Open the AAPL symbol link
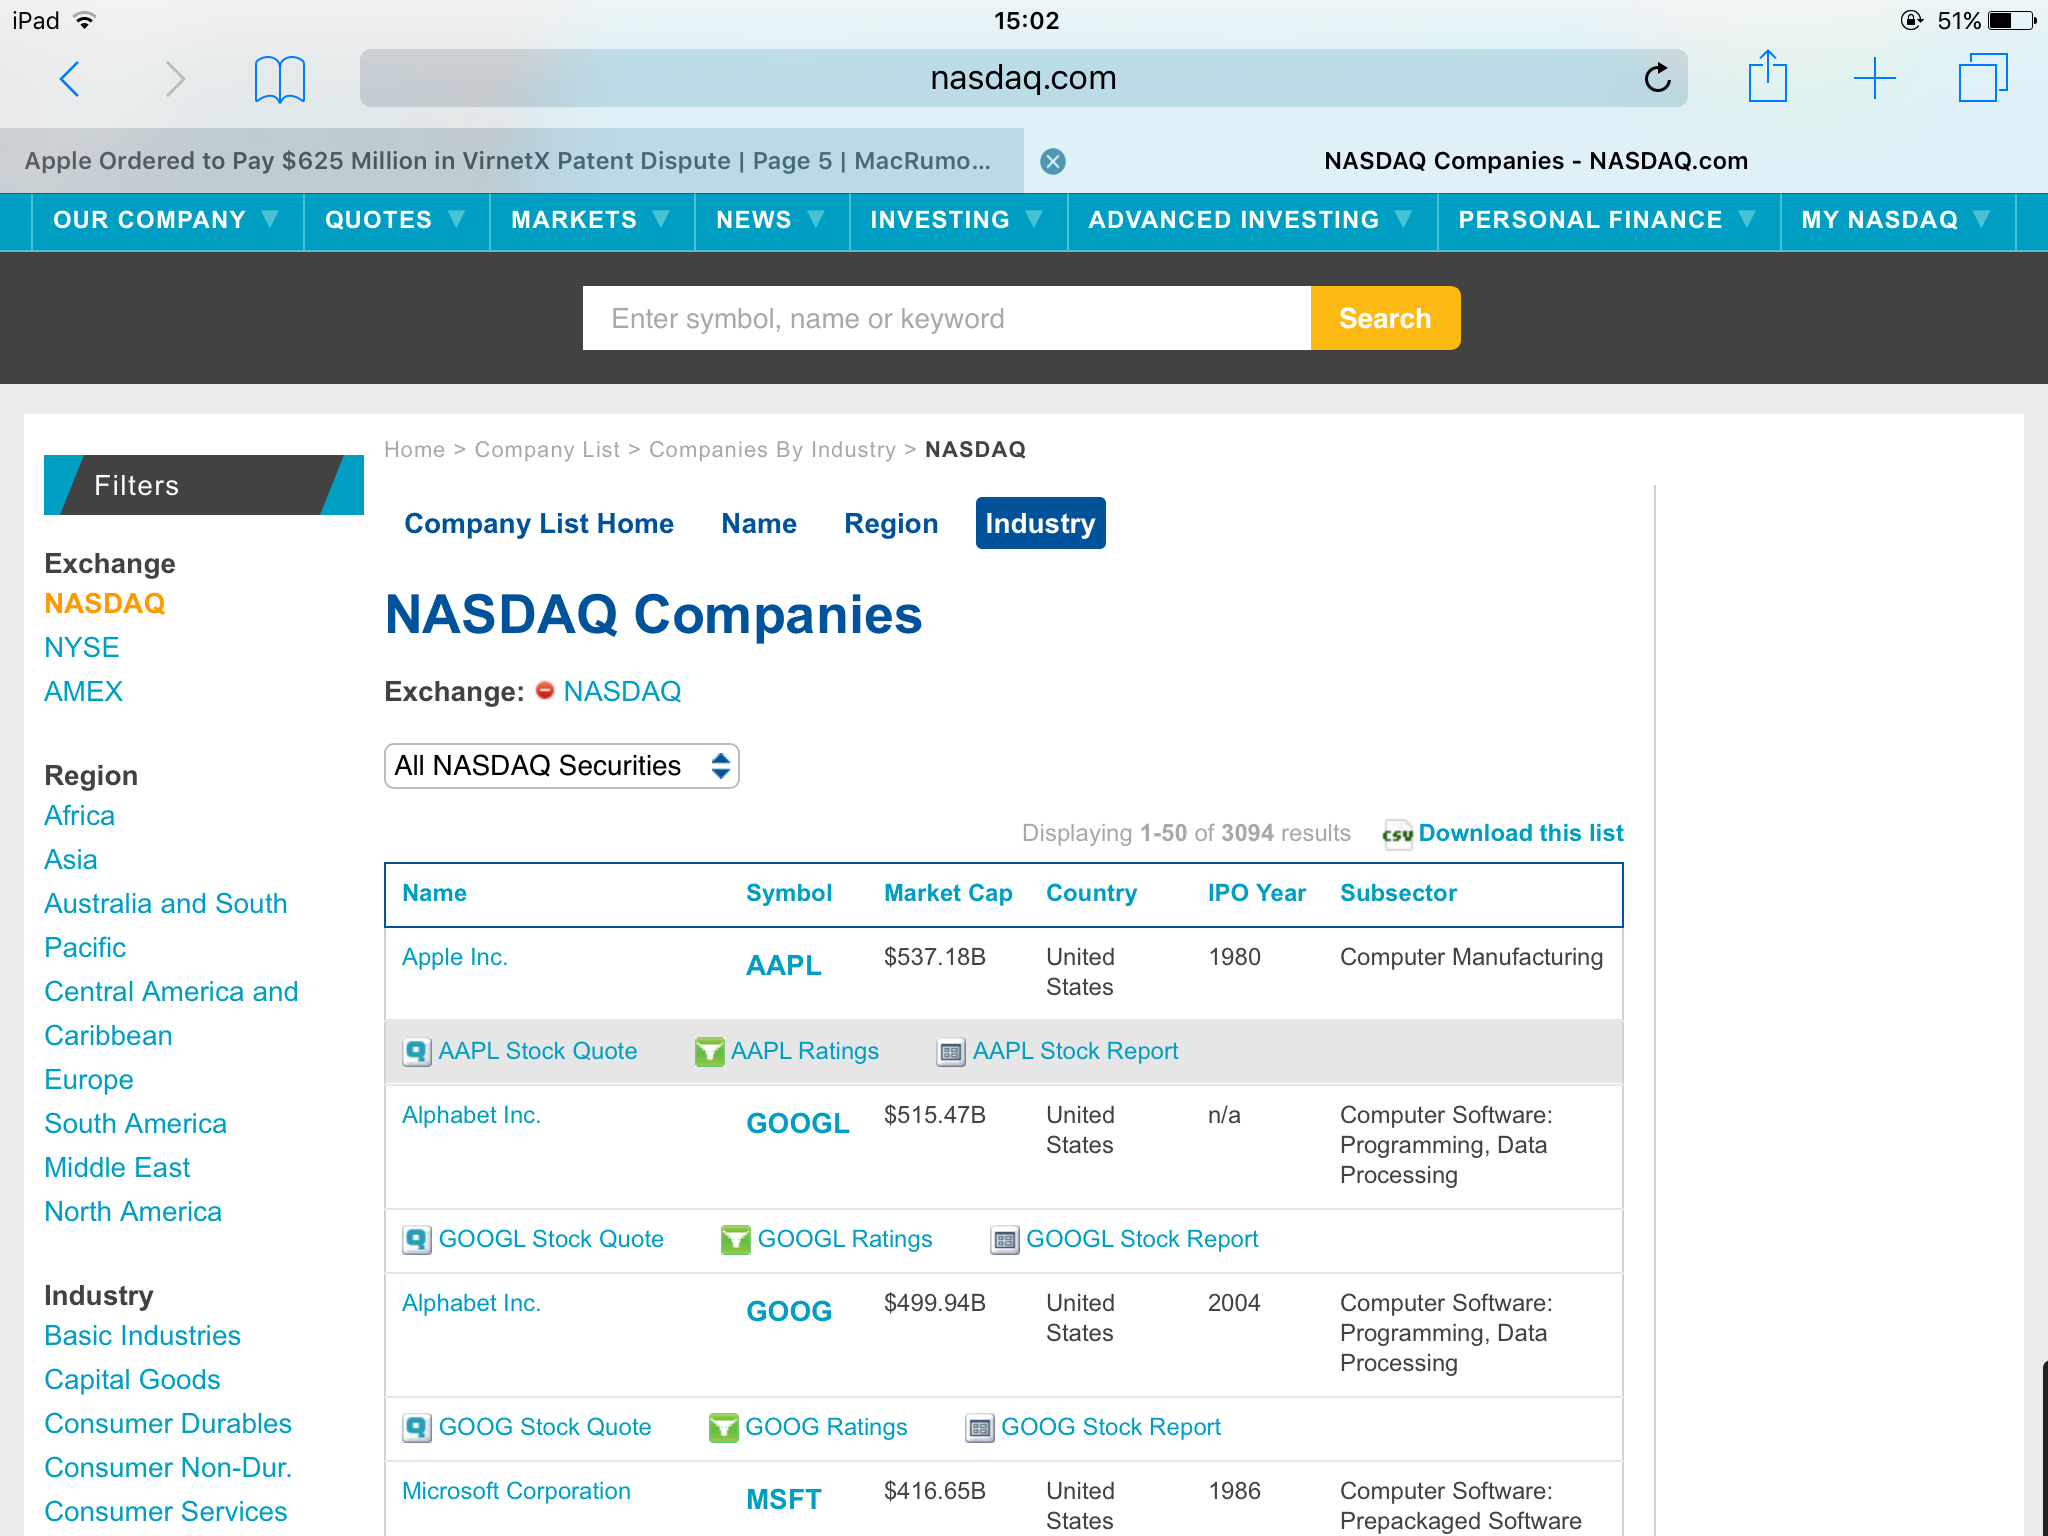Image resolution: width=2048 pixels, height=1536 pixels. 784,965
